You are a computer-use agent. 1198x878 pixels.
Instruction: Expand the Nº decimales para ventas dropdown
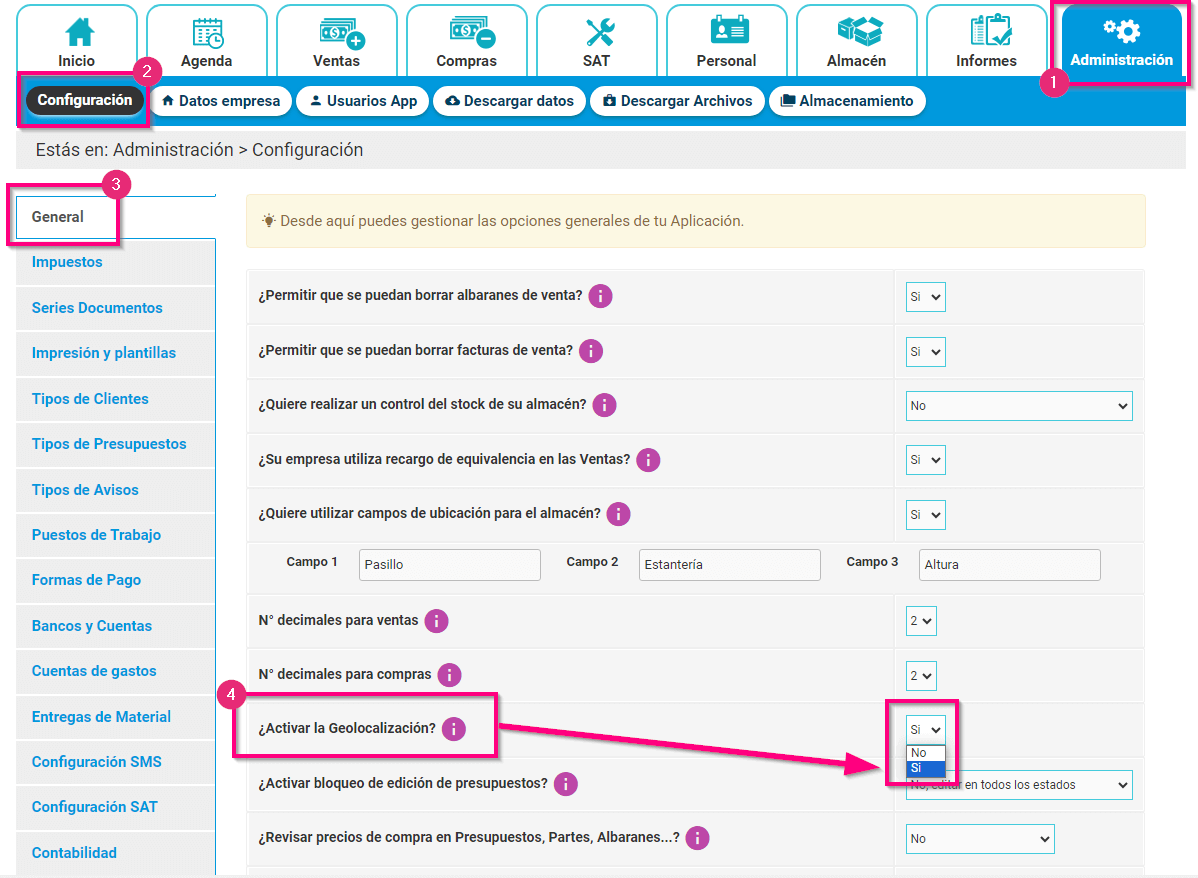point(920,620)
